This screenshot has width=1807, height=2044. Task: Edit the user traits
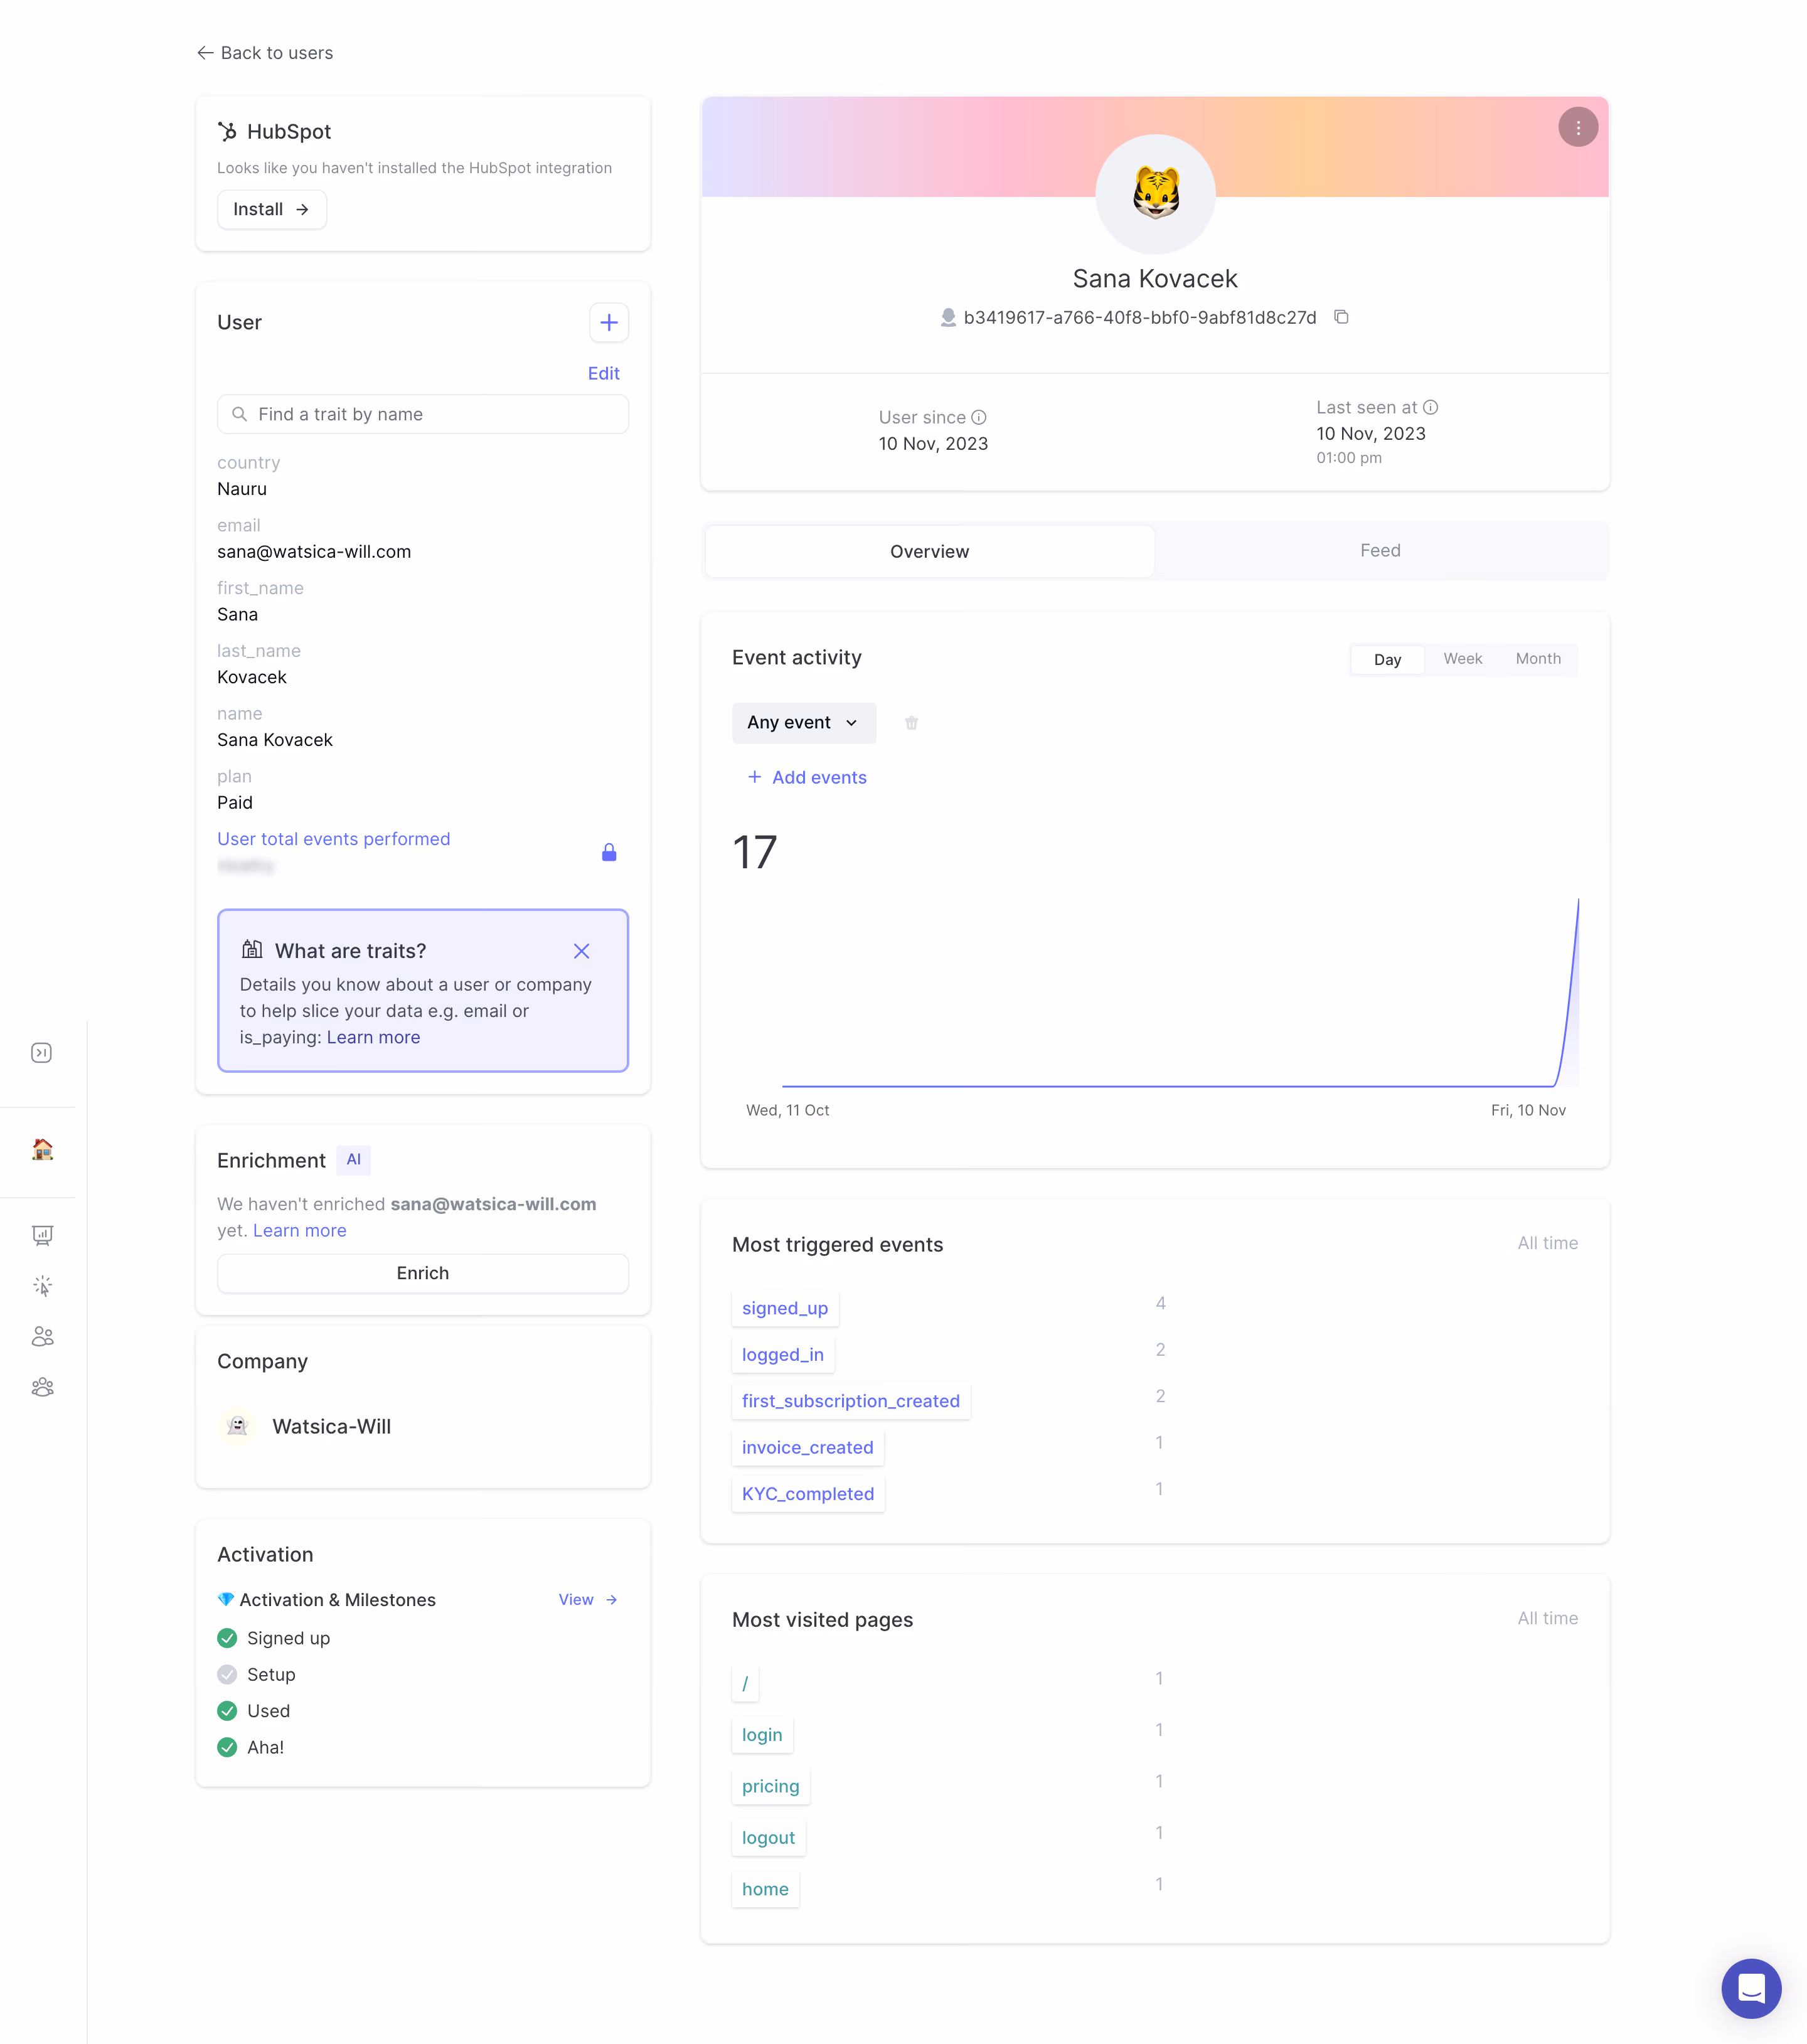click(x=603, y=373)
